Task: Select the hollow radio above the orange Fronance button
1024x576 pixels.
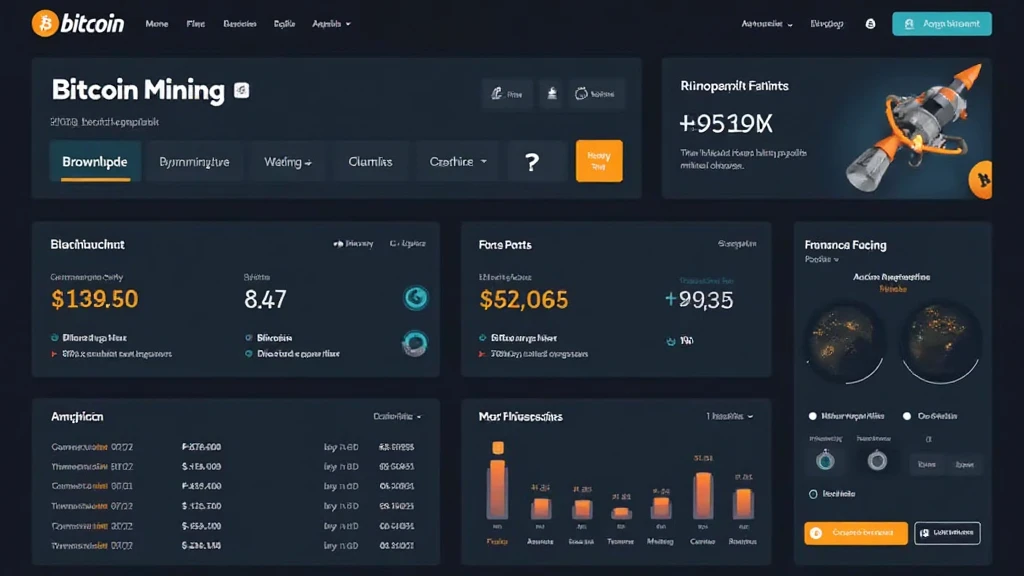Action: click(x=813, y=494)
